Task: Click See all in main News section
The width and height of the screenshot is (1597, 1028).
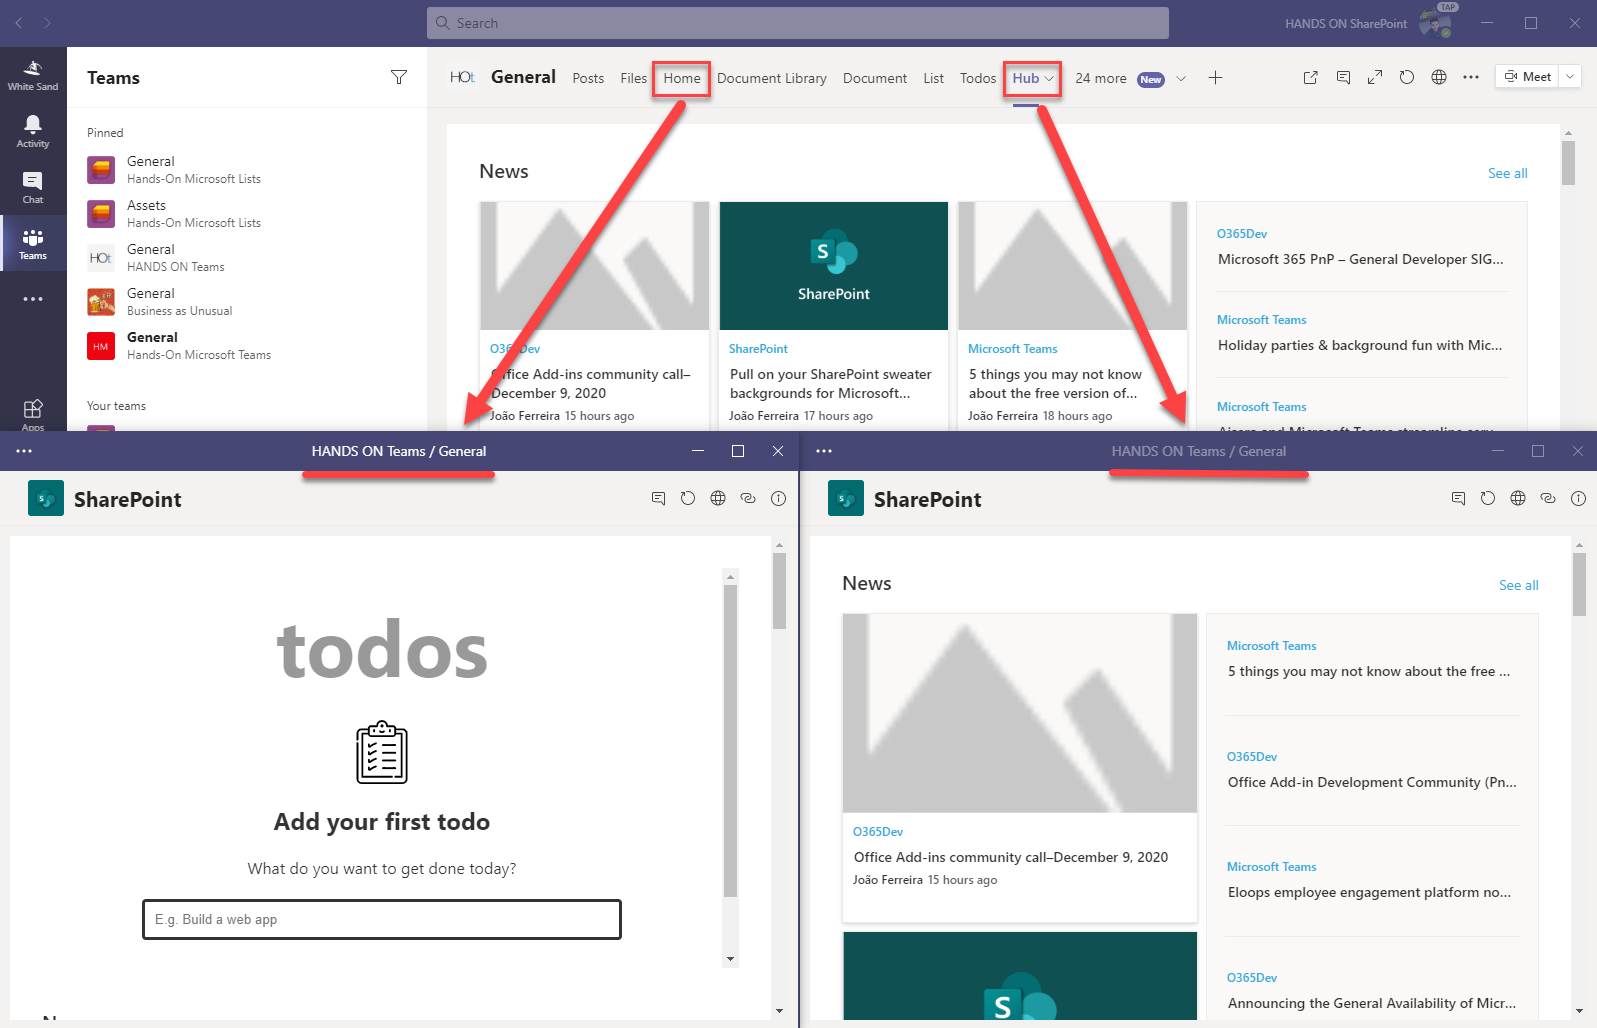Action: point(1507,173)
